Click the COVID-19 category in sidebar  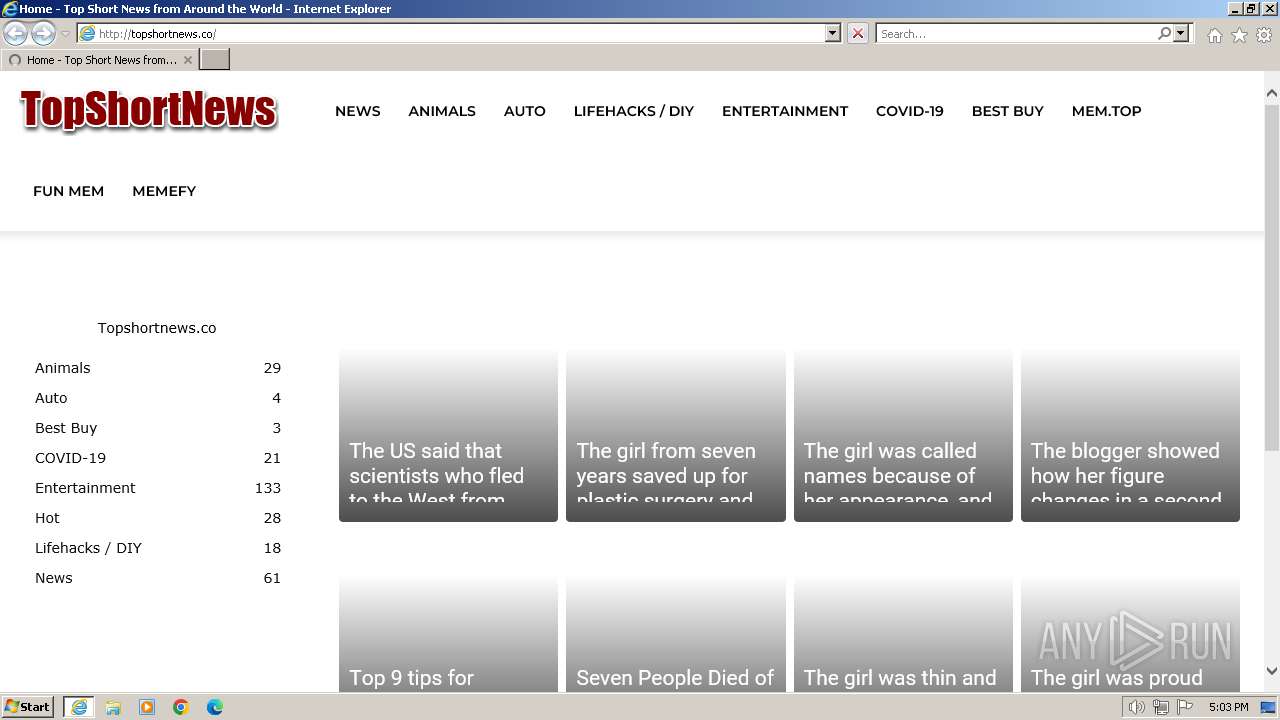tap(70, 458)
